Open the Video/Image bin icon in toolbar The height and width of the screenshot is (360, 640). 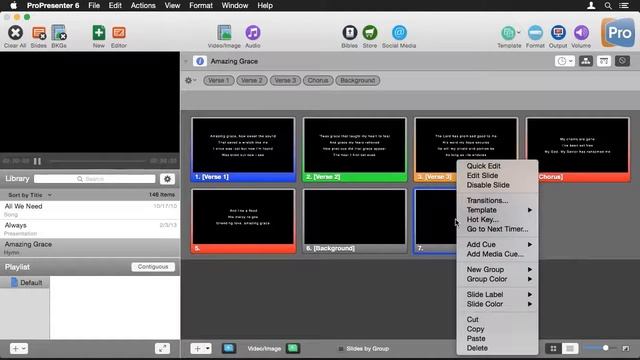pos(224,33)
